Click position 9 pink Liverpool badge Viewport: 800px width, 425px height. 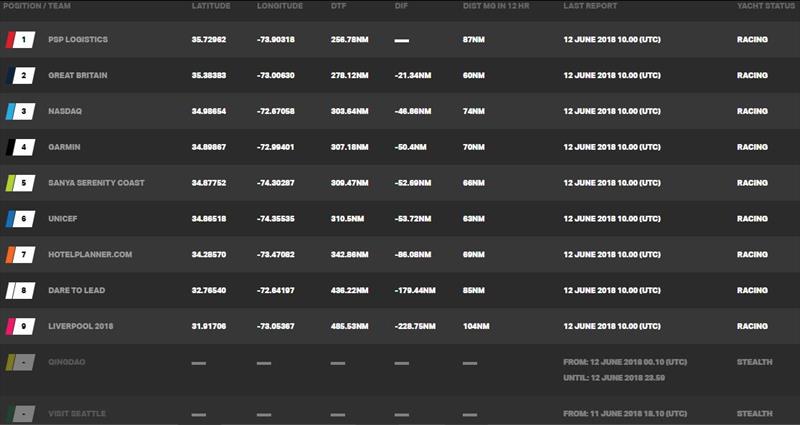[x=20, y=327]
